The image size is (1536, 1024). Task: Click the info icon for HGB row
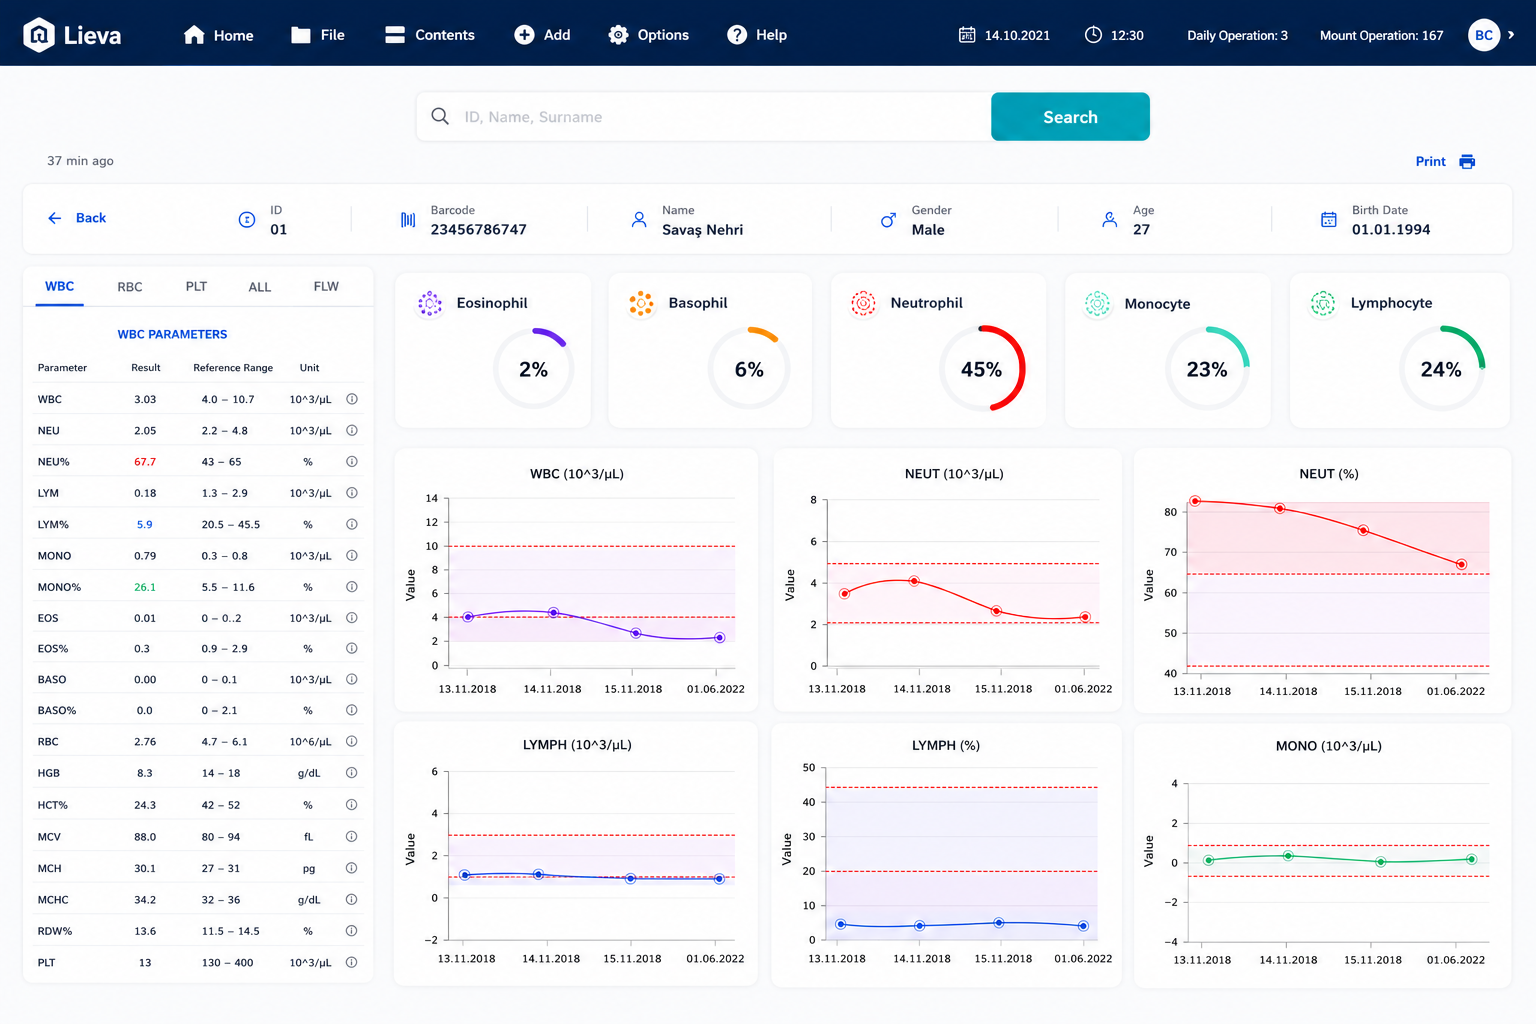[352, 773]
